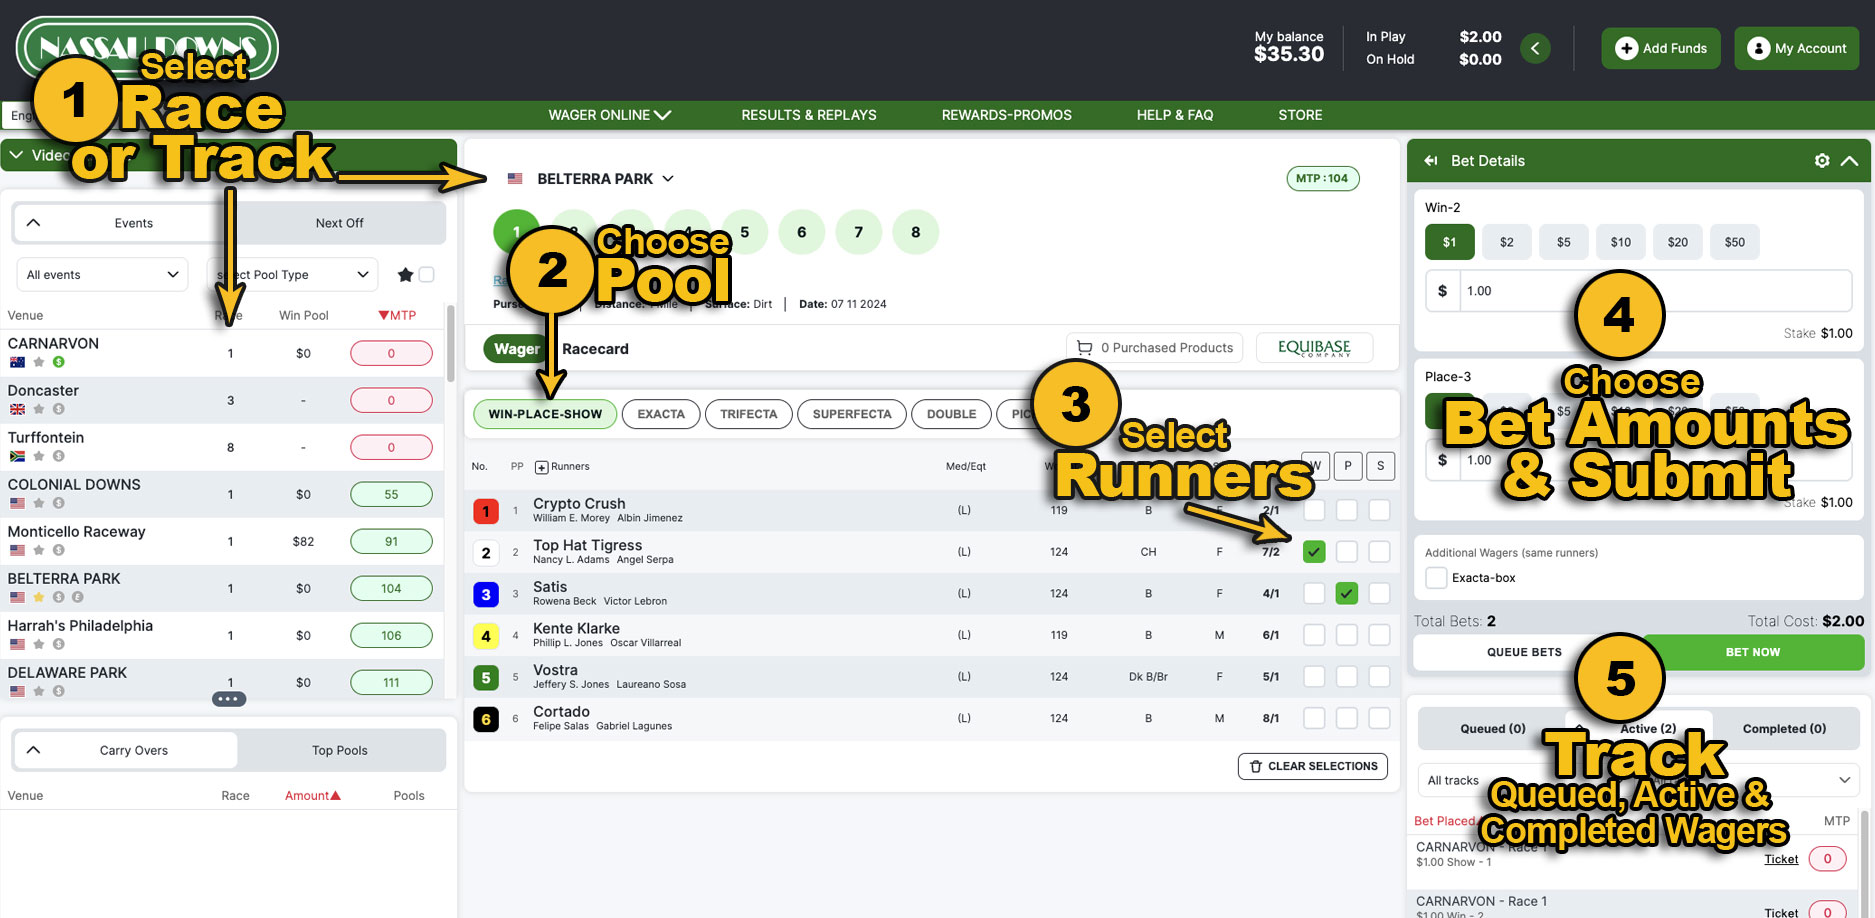Click the QUEUE BETS button
The width and height of the screenshot is (1875, 918).
1524,652
